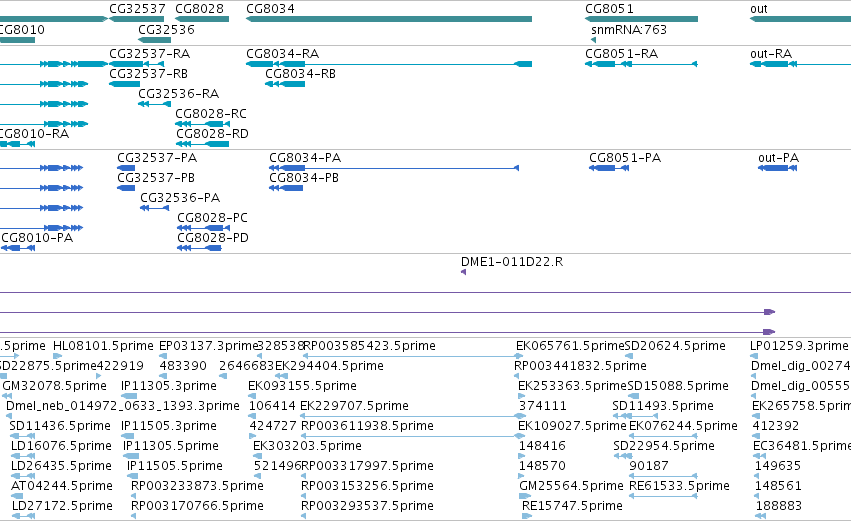The height and width of the screenshot is (521, 851).
Task: Select EST EK303203.5prime label
Action: 307,447
